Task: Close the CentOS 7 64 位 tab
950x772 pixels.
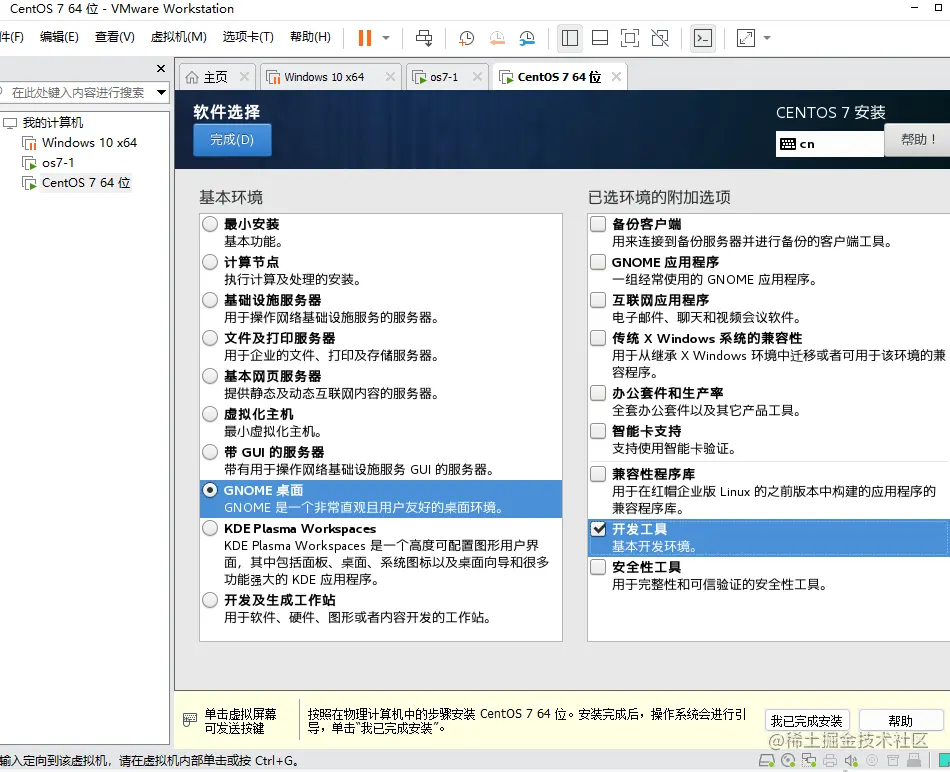Action: click(x=616, y=77)
